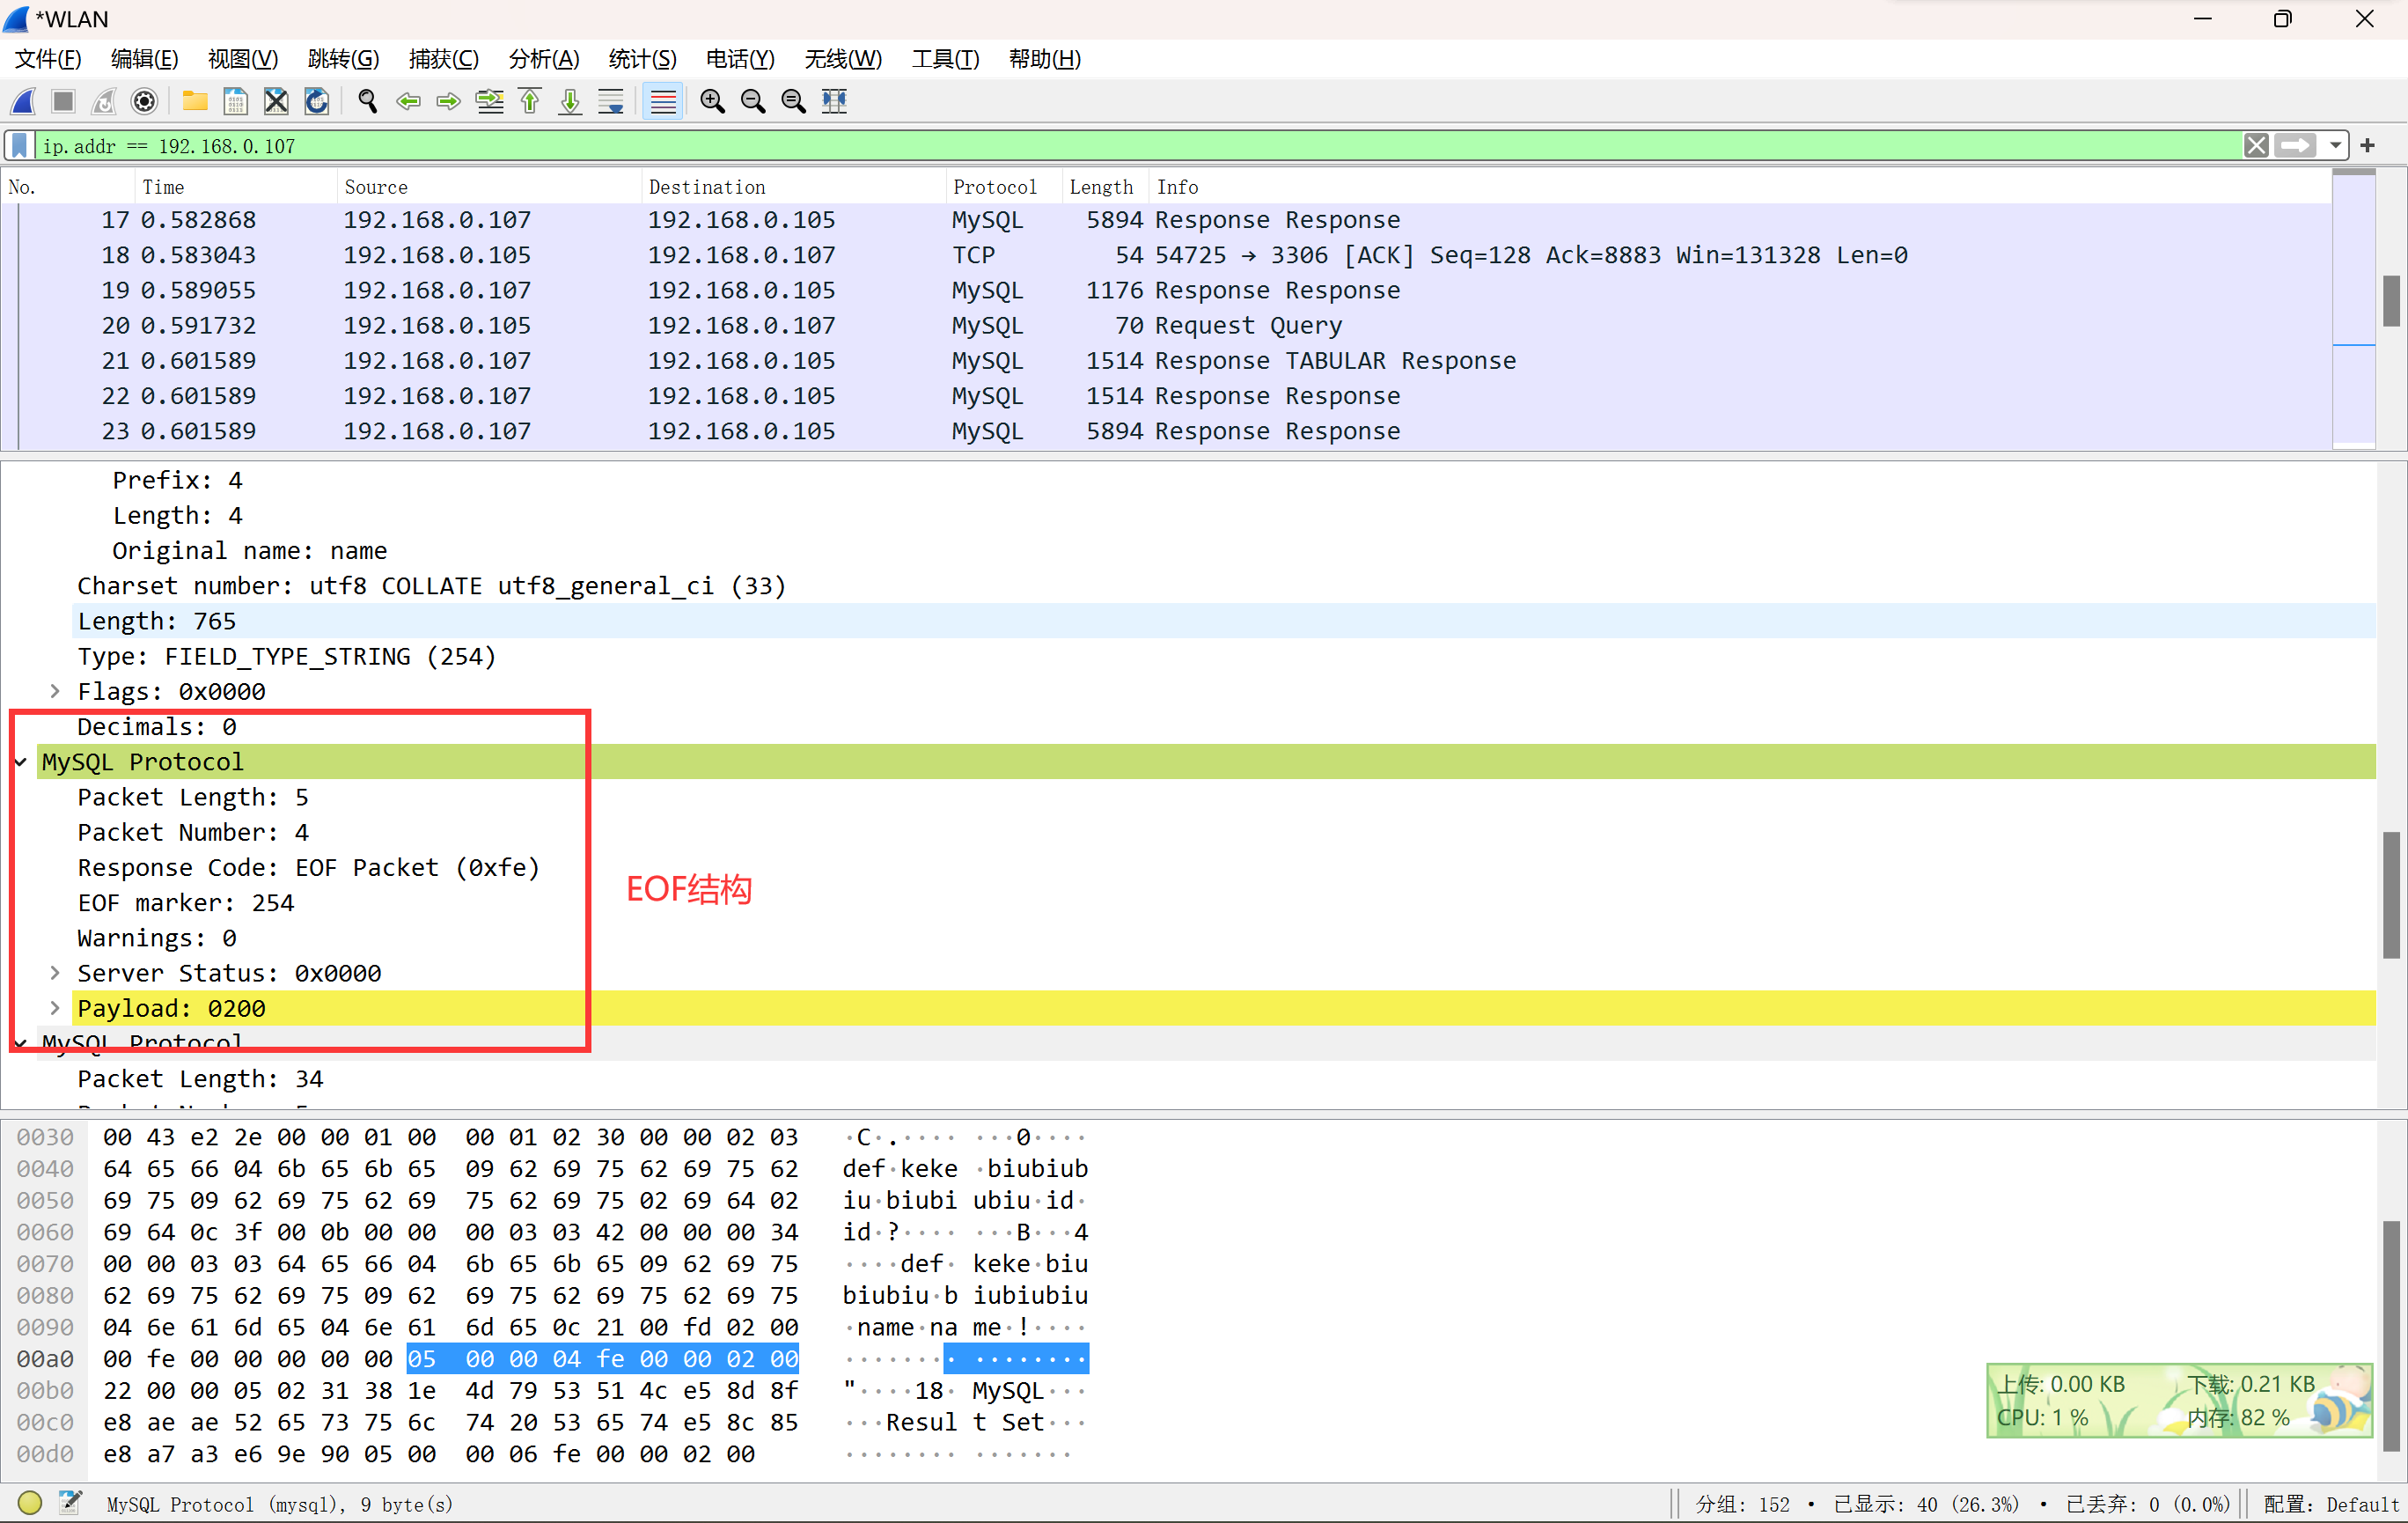Collapse the highlighted MySQL Protocol node
Viewport: 2408px width, 1523px height.
(x=21, y=762)
